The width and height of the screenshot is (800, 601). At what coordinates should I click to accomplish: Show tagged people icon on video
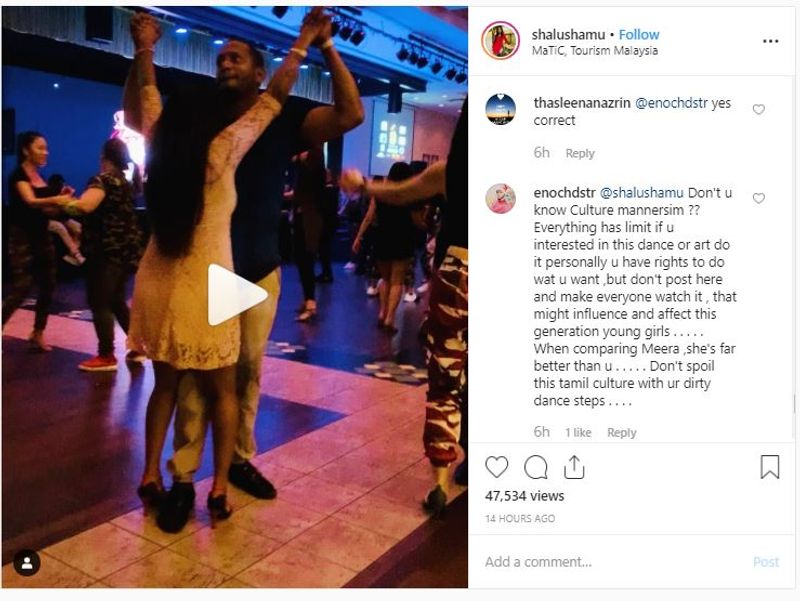[27, 563]
